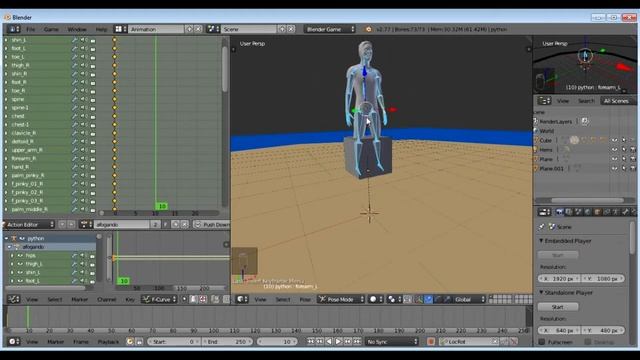Click the timeline editor type icon
Image resolution: width=640 pixels, height=360 pixels.
click(13, 342)
